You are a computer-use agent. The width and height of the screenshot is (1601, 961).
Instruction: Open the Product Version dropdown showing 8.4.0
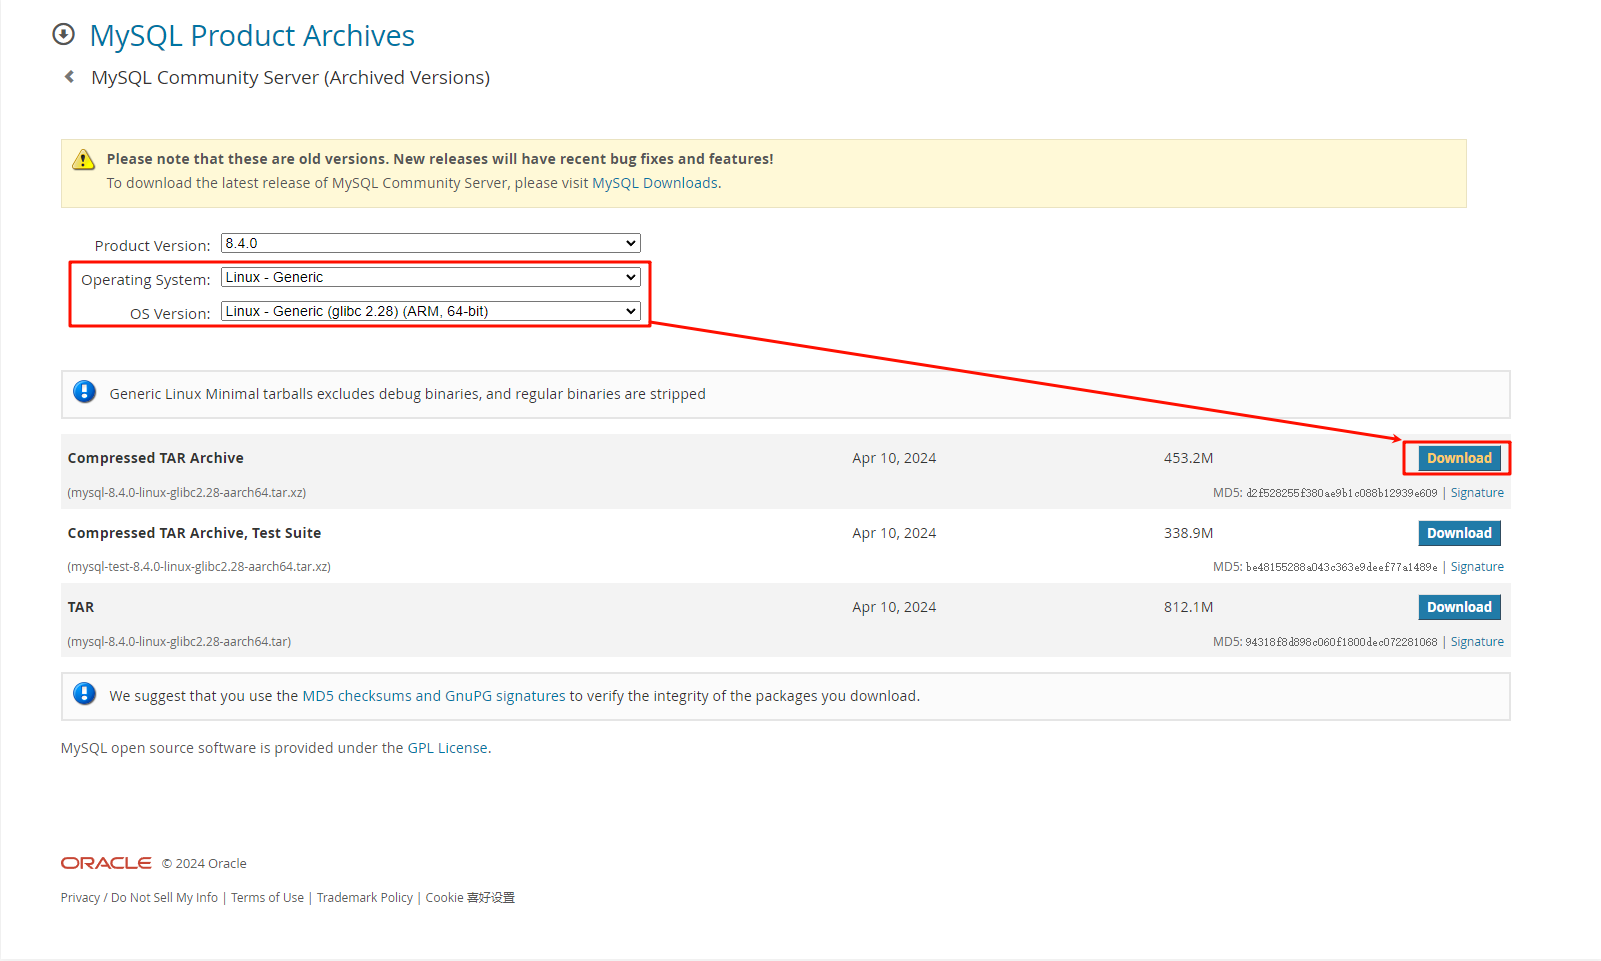(431, 243)
